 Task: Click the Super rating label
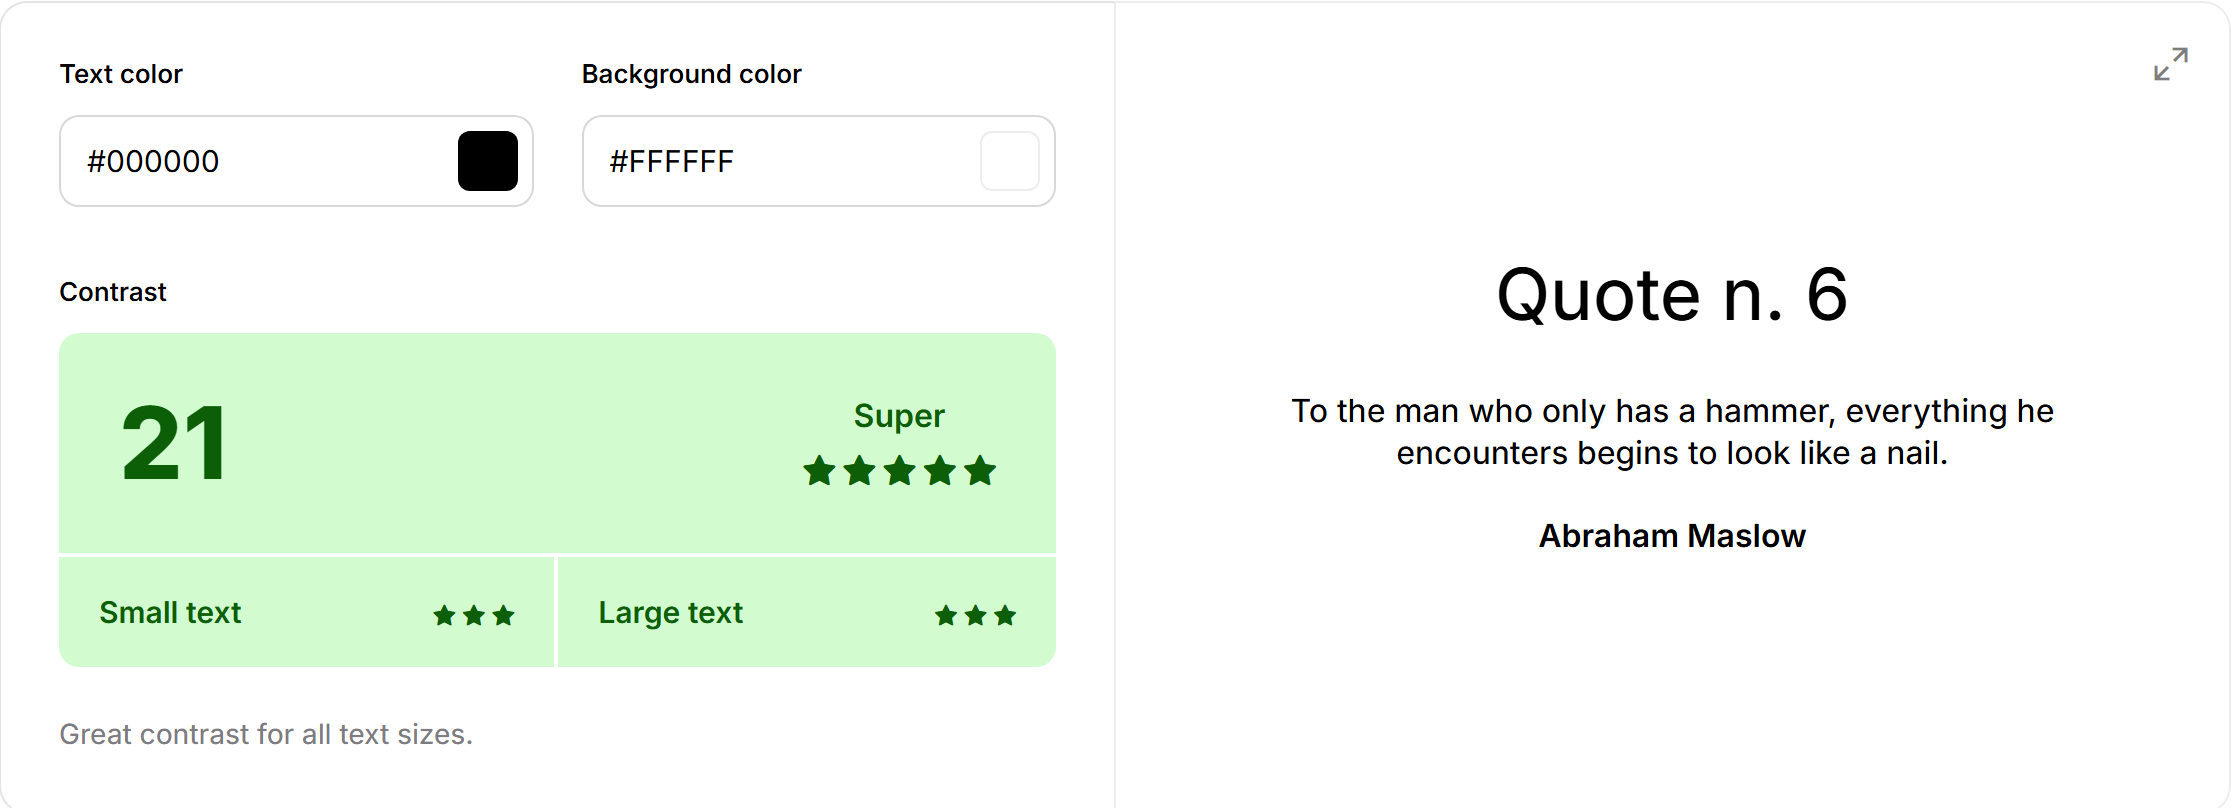899,416
